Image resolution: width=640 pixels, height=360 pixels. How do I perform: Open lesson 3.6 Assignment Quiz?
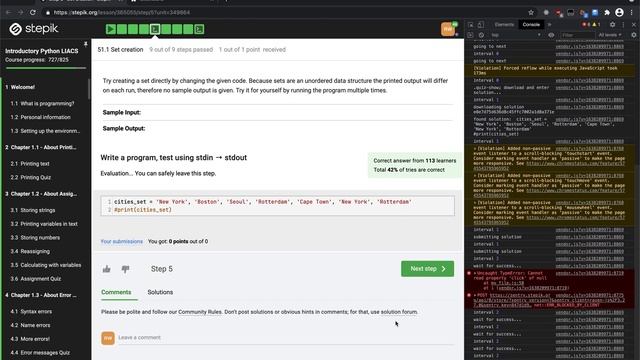click(x=36, y=279)
